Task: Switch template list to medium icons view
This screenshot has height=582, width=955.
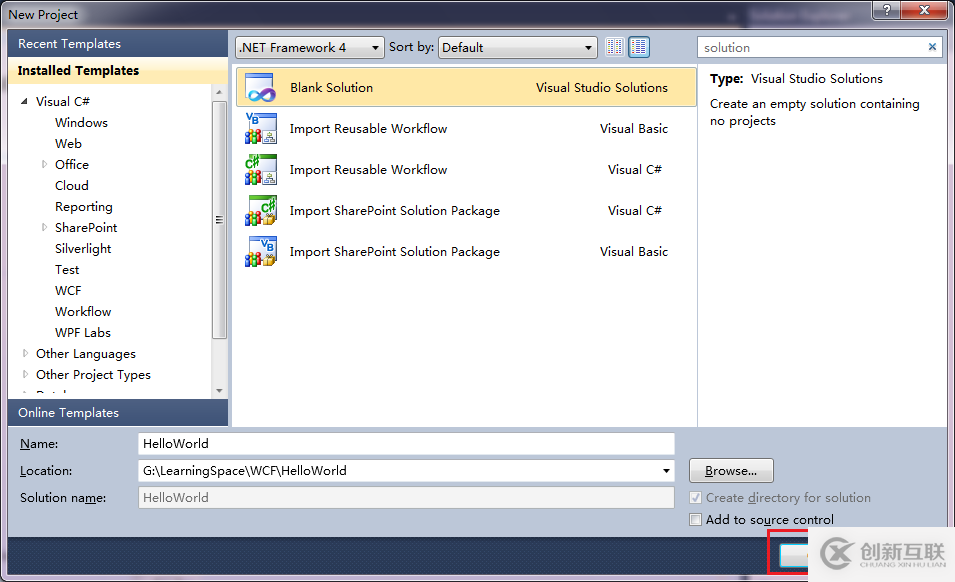Action: click(x=639, y=47)
